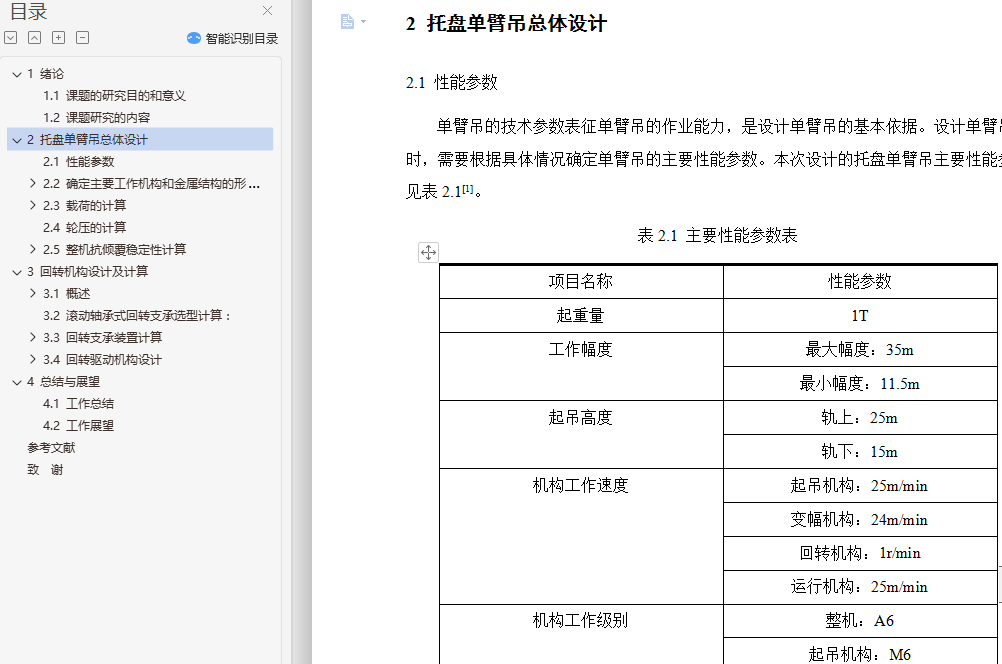The height and width of the screenshot is (664, 1002).
Task: Click the 机构工作速度 table cell
Action: pyautogui.click(x=581, y=536)
